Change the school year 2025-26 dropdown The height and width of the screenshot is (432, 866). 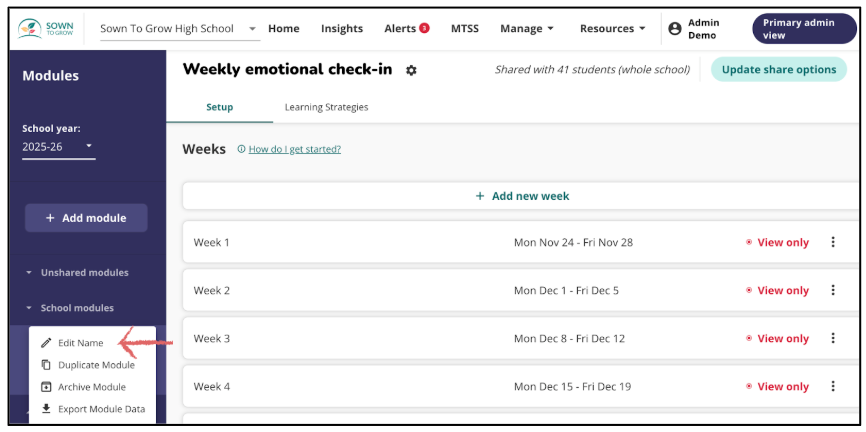point(58,147)
